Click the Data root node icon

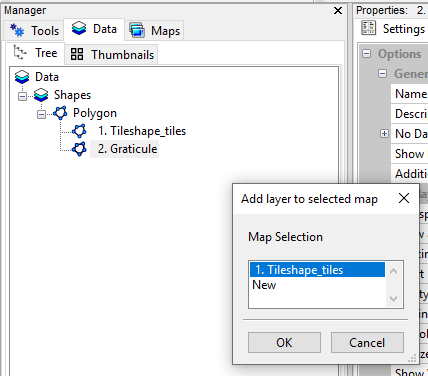tap(22, 77)
